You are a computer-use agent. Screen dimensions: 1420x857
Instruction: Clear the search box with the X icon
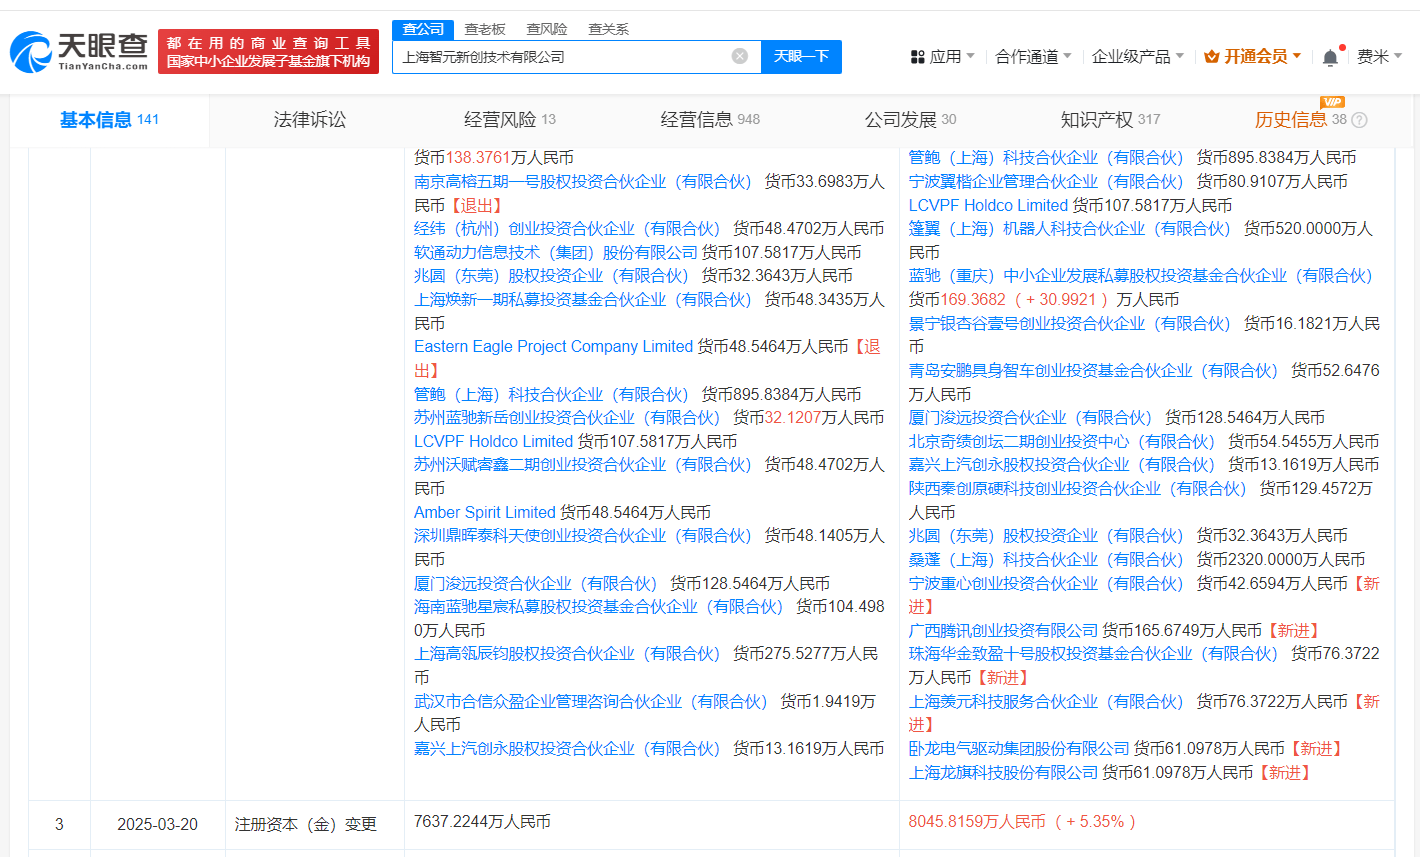[739, 56]
